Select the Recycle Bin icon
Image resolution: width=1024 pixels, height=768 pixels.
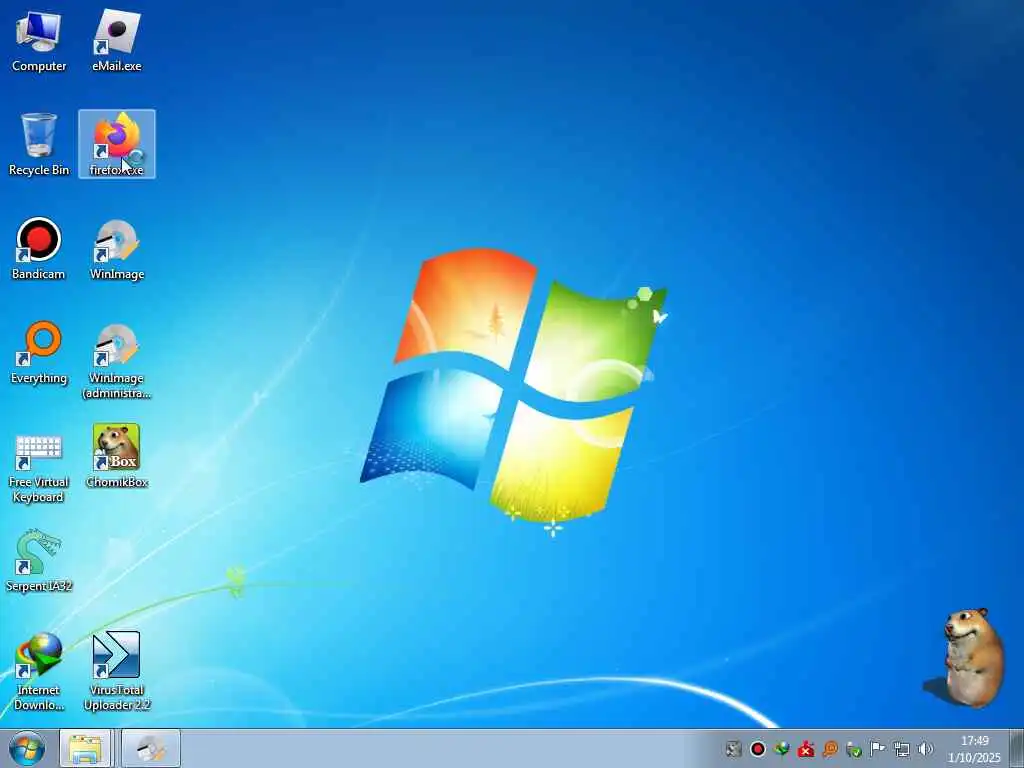coord(39,144)
